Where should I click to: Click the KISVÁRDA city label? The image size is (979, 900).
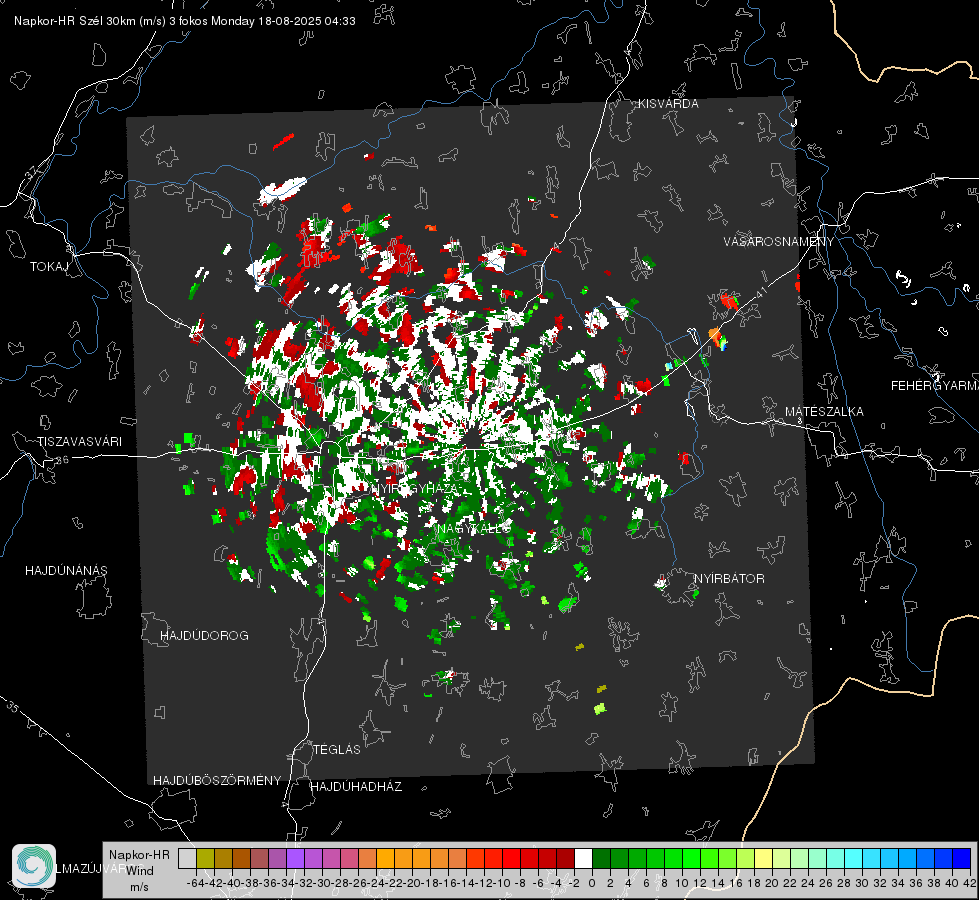click(x=668, y=104)
